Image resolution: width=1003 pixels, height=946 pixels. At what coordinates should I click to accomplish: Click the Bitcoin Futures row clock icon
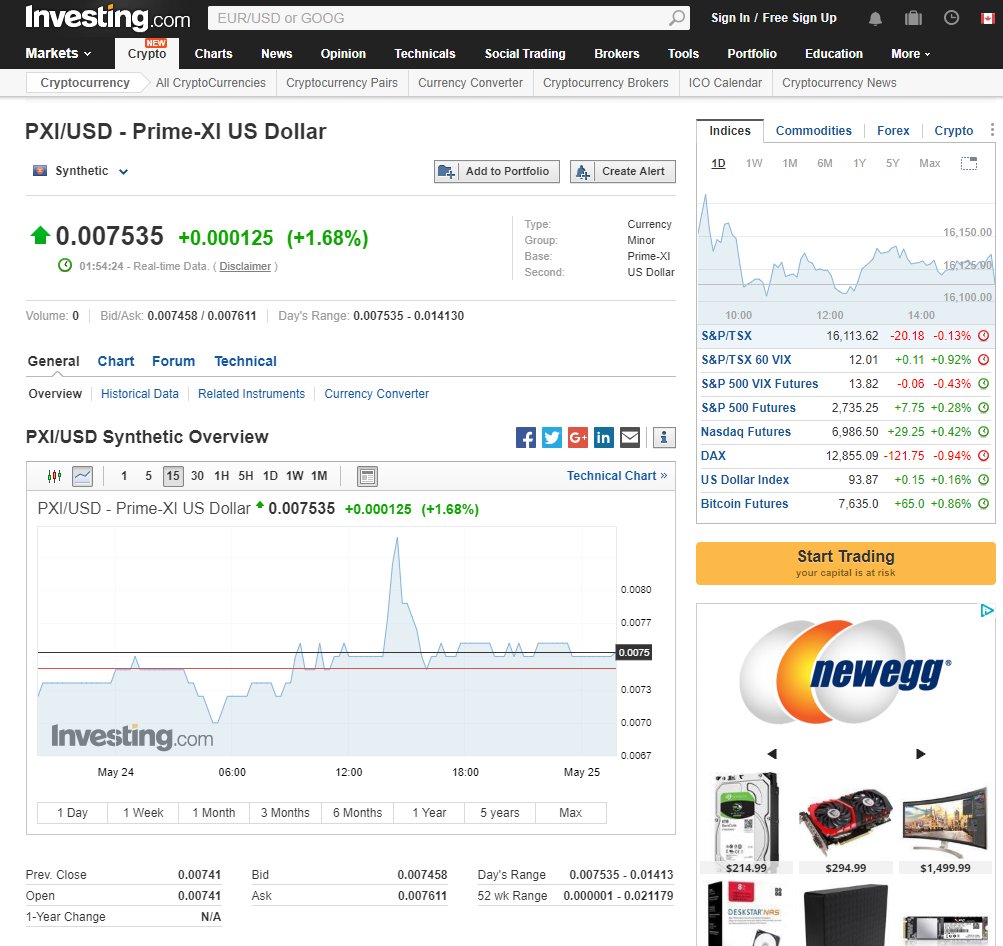click(984, 504)
